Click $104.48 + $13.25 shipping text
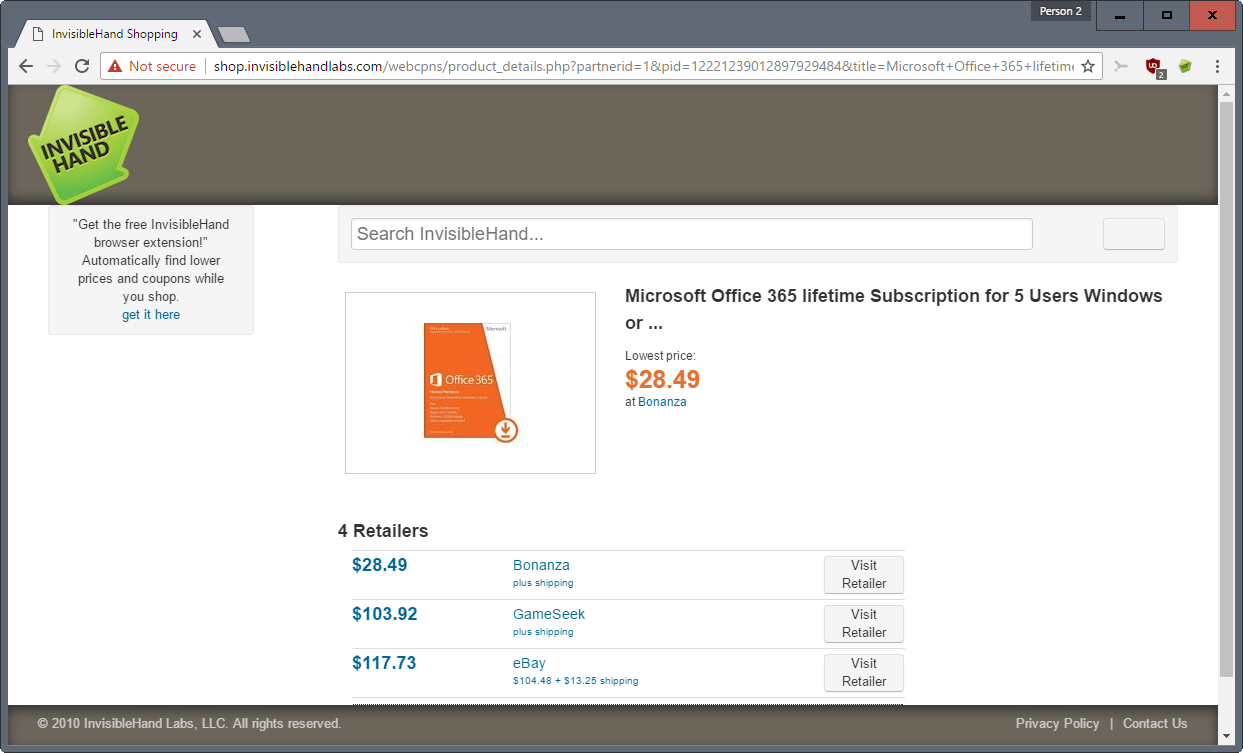Image resolution: width=1243 pixels, height=753 pixels. pos(575,681)
